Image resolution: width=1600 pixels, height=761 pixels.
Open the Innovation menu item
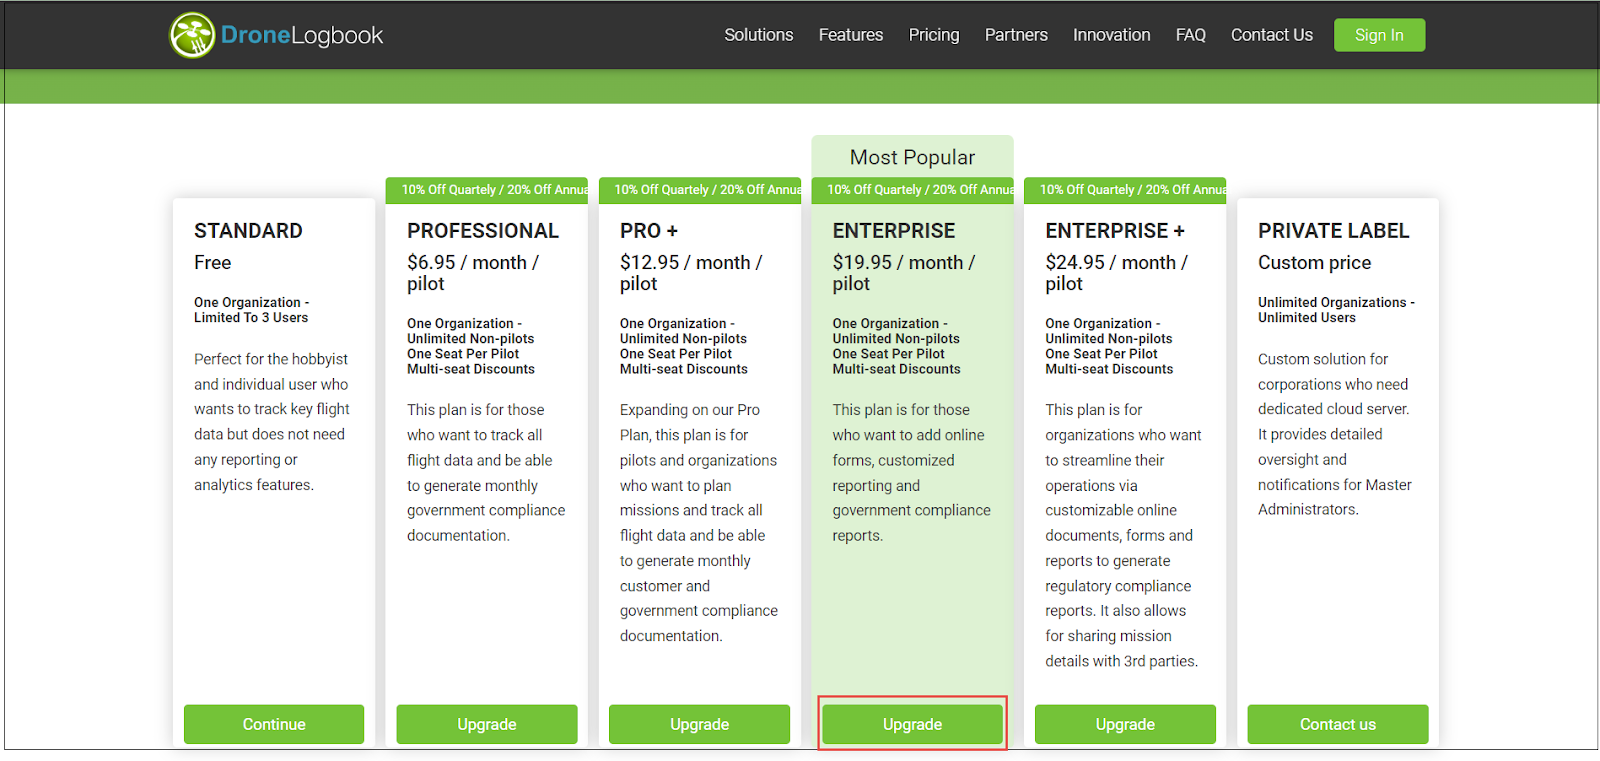(x=1112, y=35)
